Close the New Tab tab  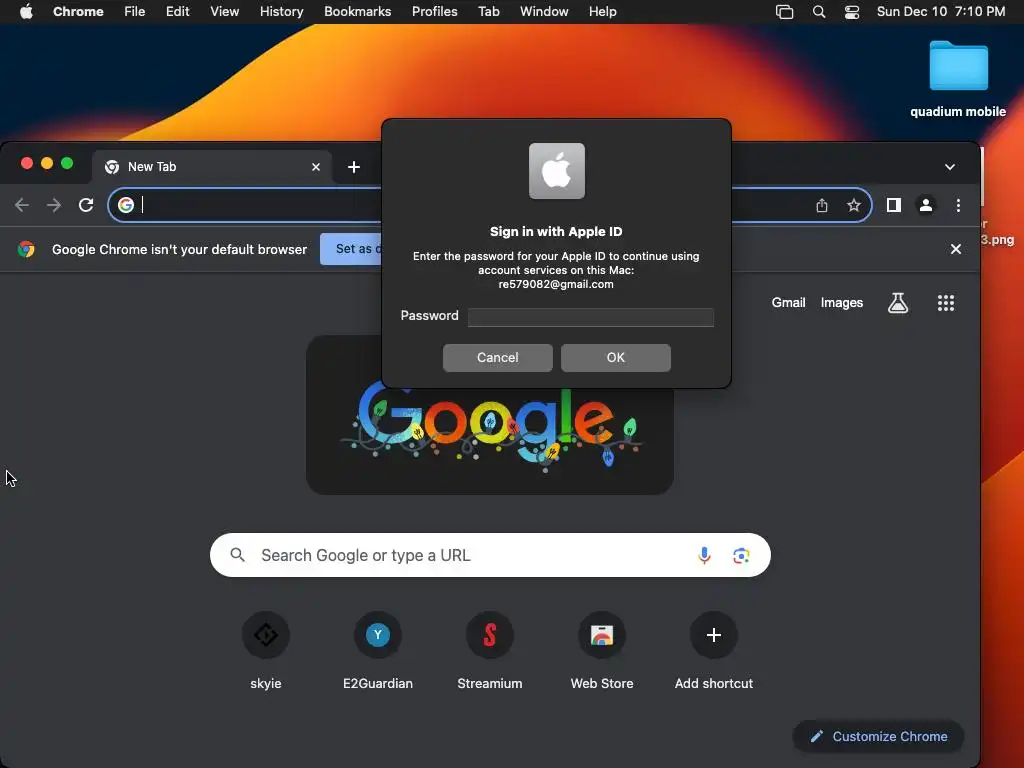(316, 167)
